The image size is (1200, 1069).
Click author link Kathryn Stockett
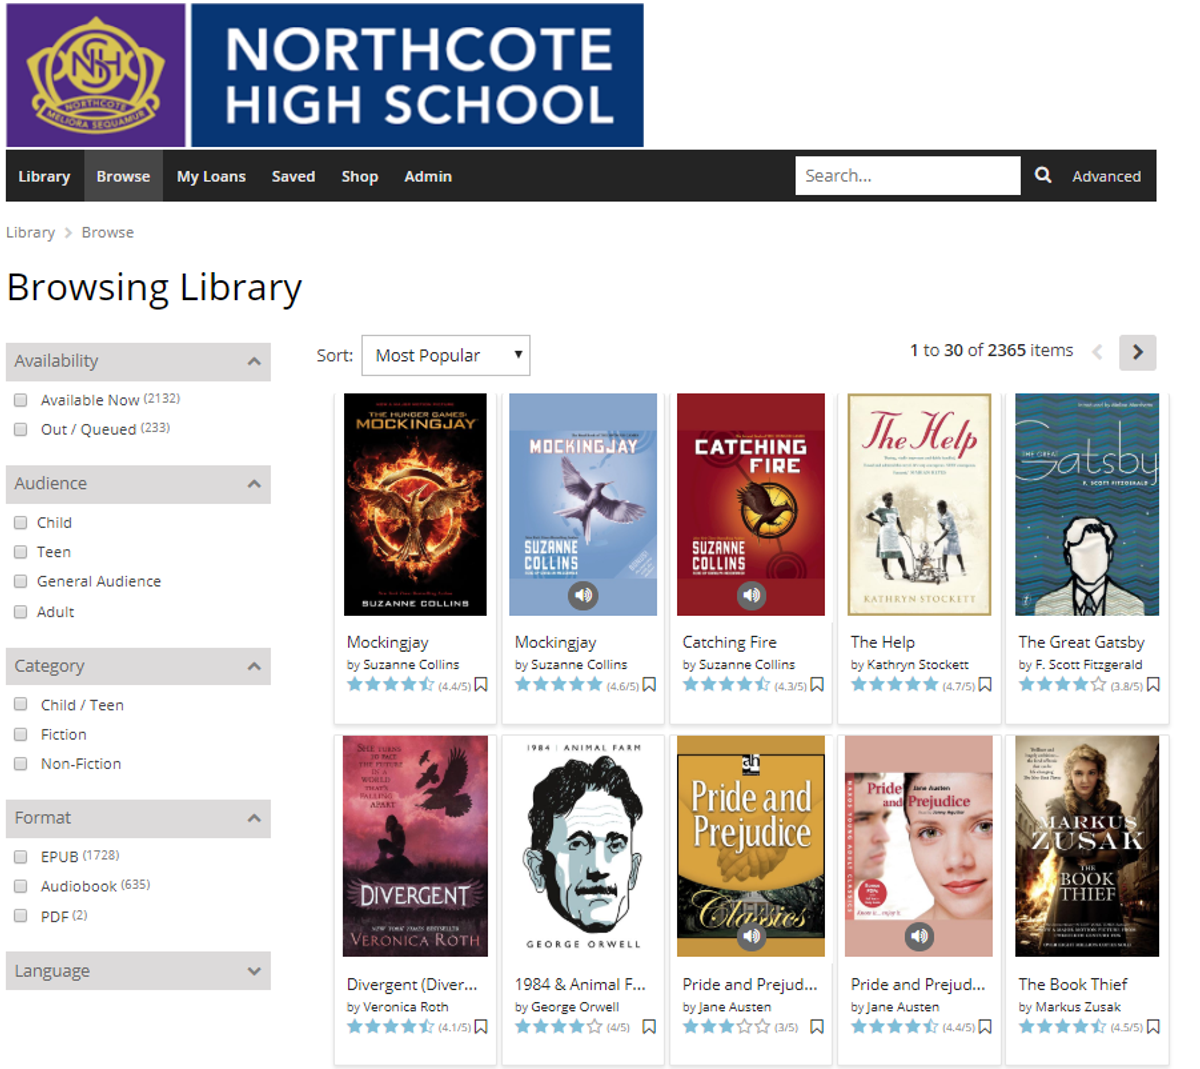(x=918, y=664)
